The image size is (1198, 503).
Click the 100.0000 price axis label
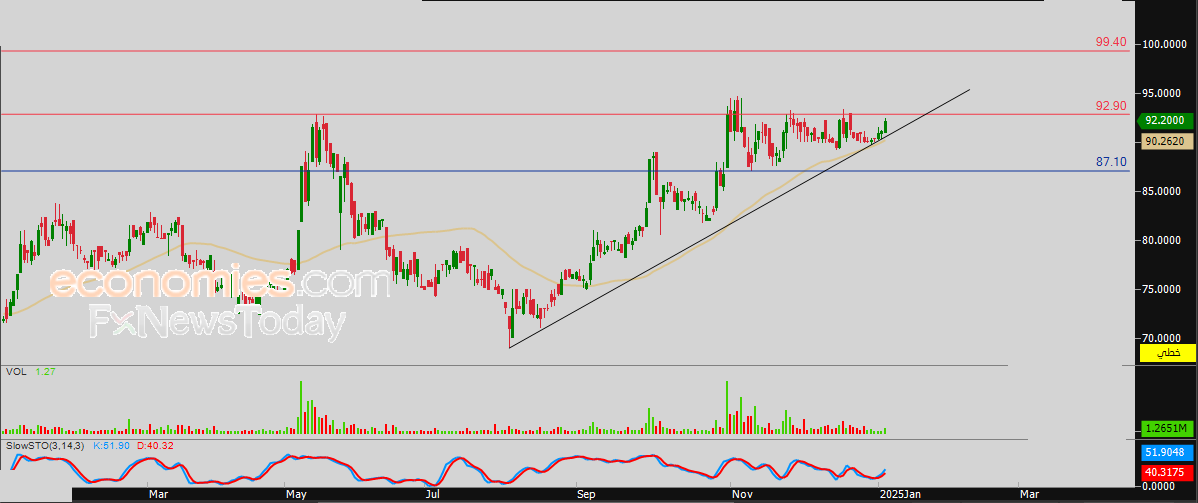click(x=1166, y=44)
